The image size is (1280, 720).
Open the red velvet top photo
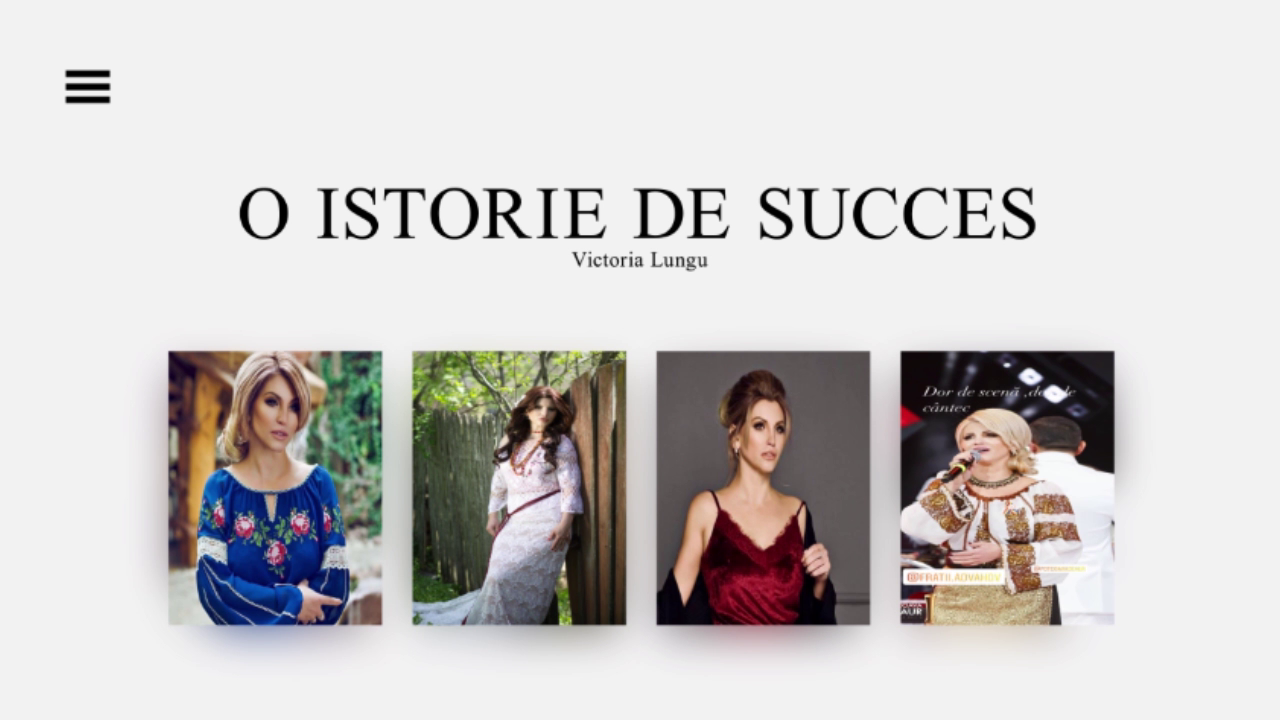763,488
